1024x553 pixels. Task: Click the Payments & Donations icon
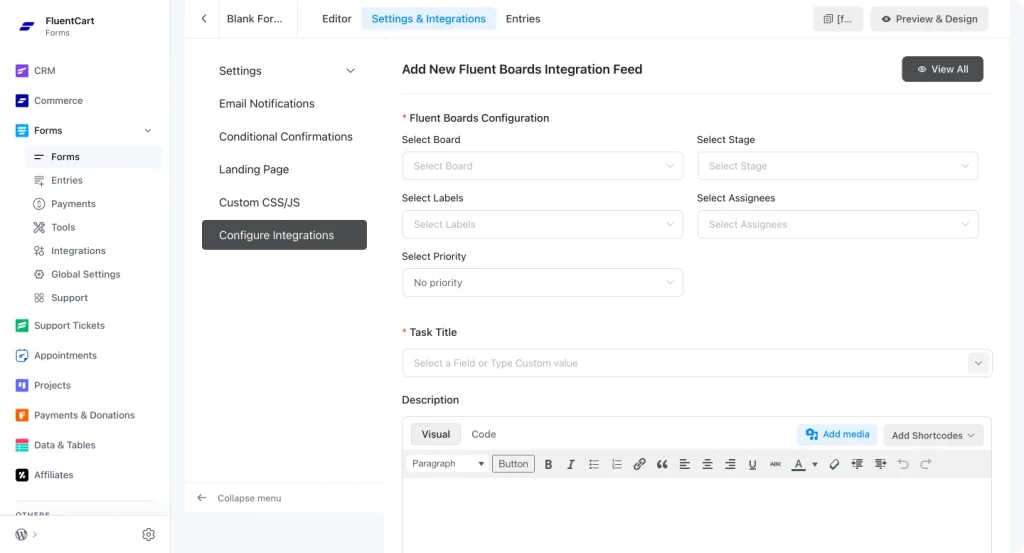[22, 415]
